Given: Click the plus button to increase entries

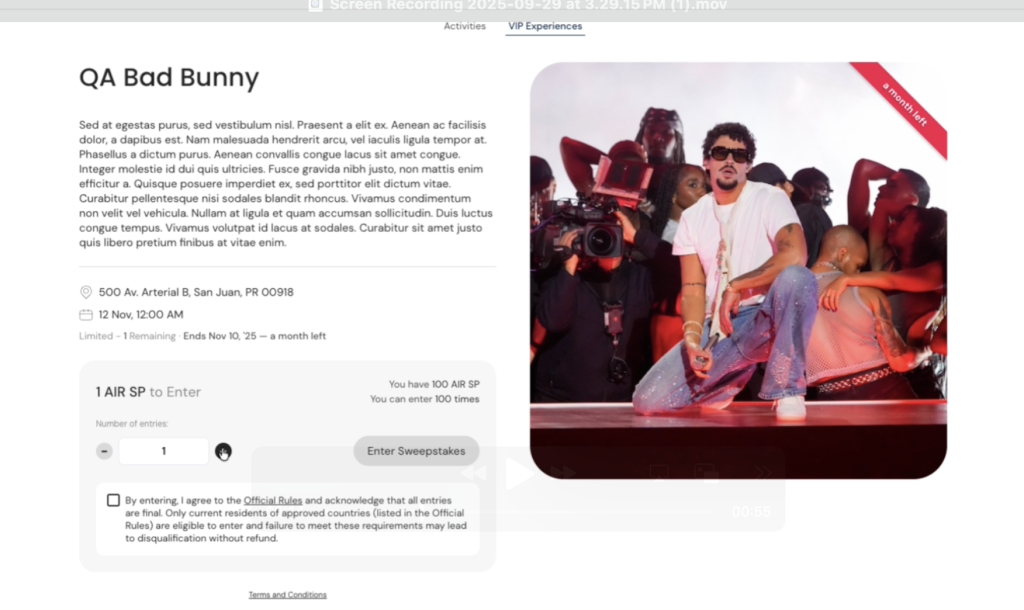Looking at the screenshot, I should (x=223, y=451).
